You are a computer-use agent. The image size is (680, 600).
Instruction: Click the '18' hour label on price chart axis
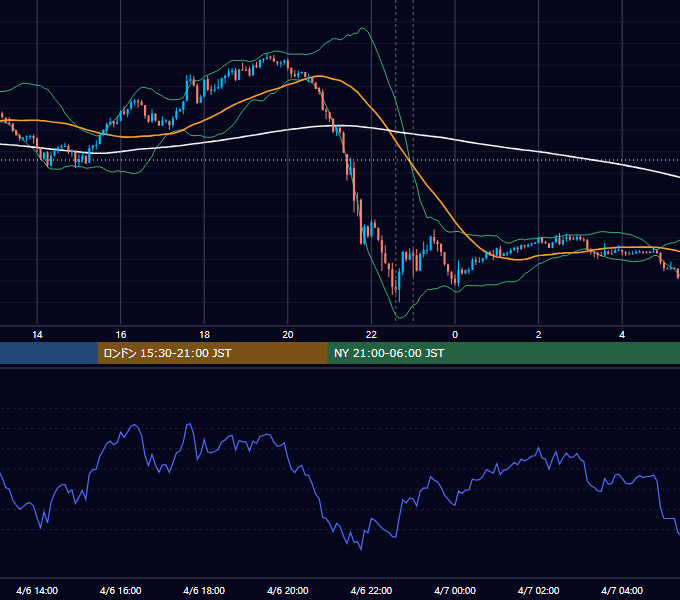click(204, 335)
